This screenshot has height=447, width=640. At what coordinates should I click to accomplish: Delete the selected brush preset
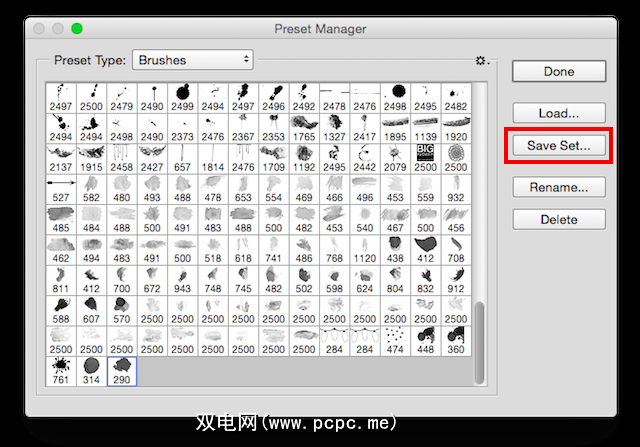(x=559, y=220)
